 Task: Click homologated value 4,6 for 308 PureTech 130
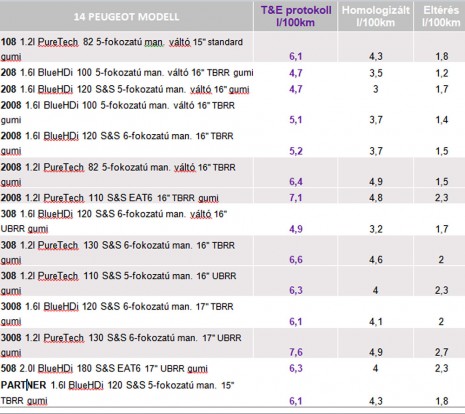point(376,259)
